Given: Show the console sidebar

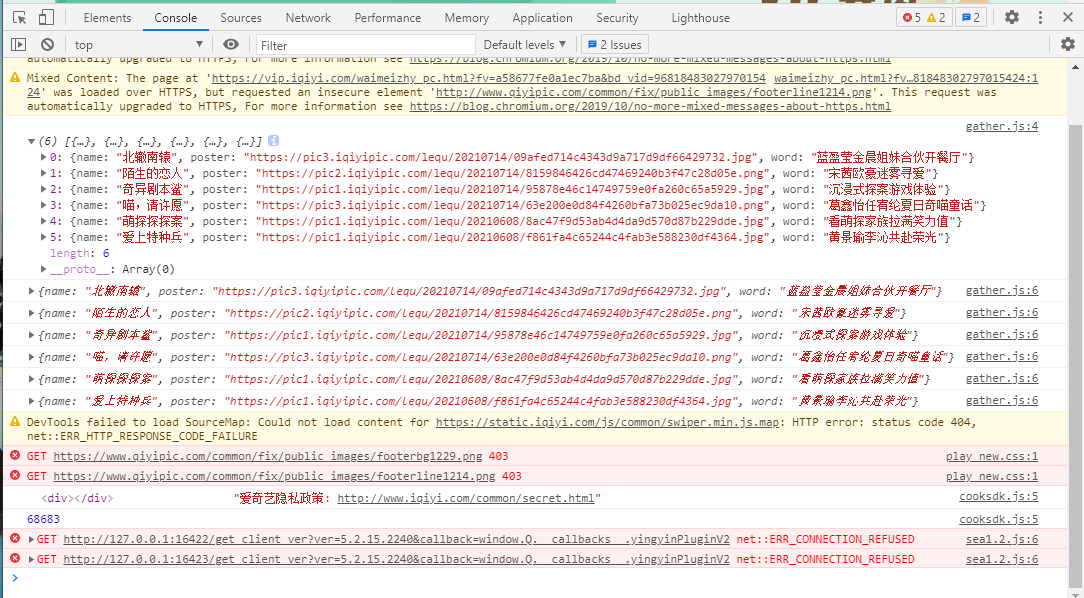Looking at the screenshot, I should click(x=19, y=44).
